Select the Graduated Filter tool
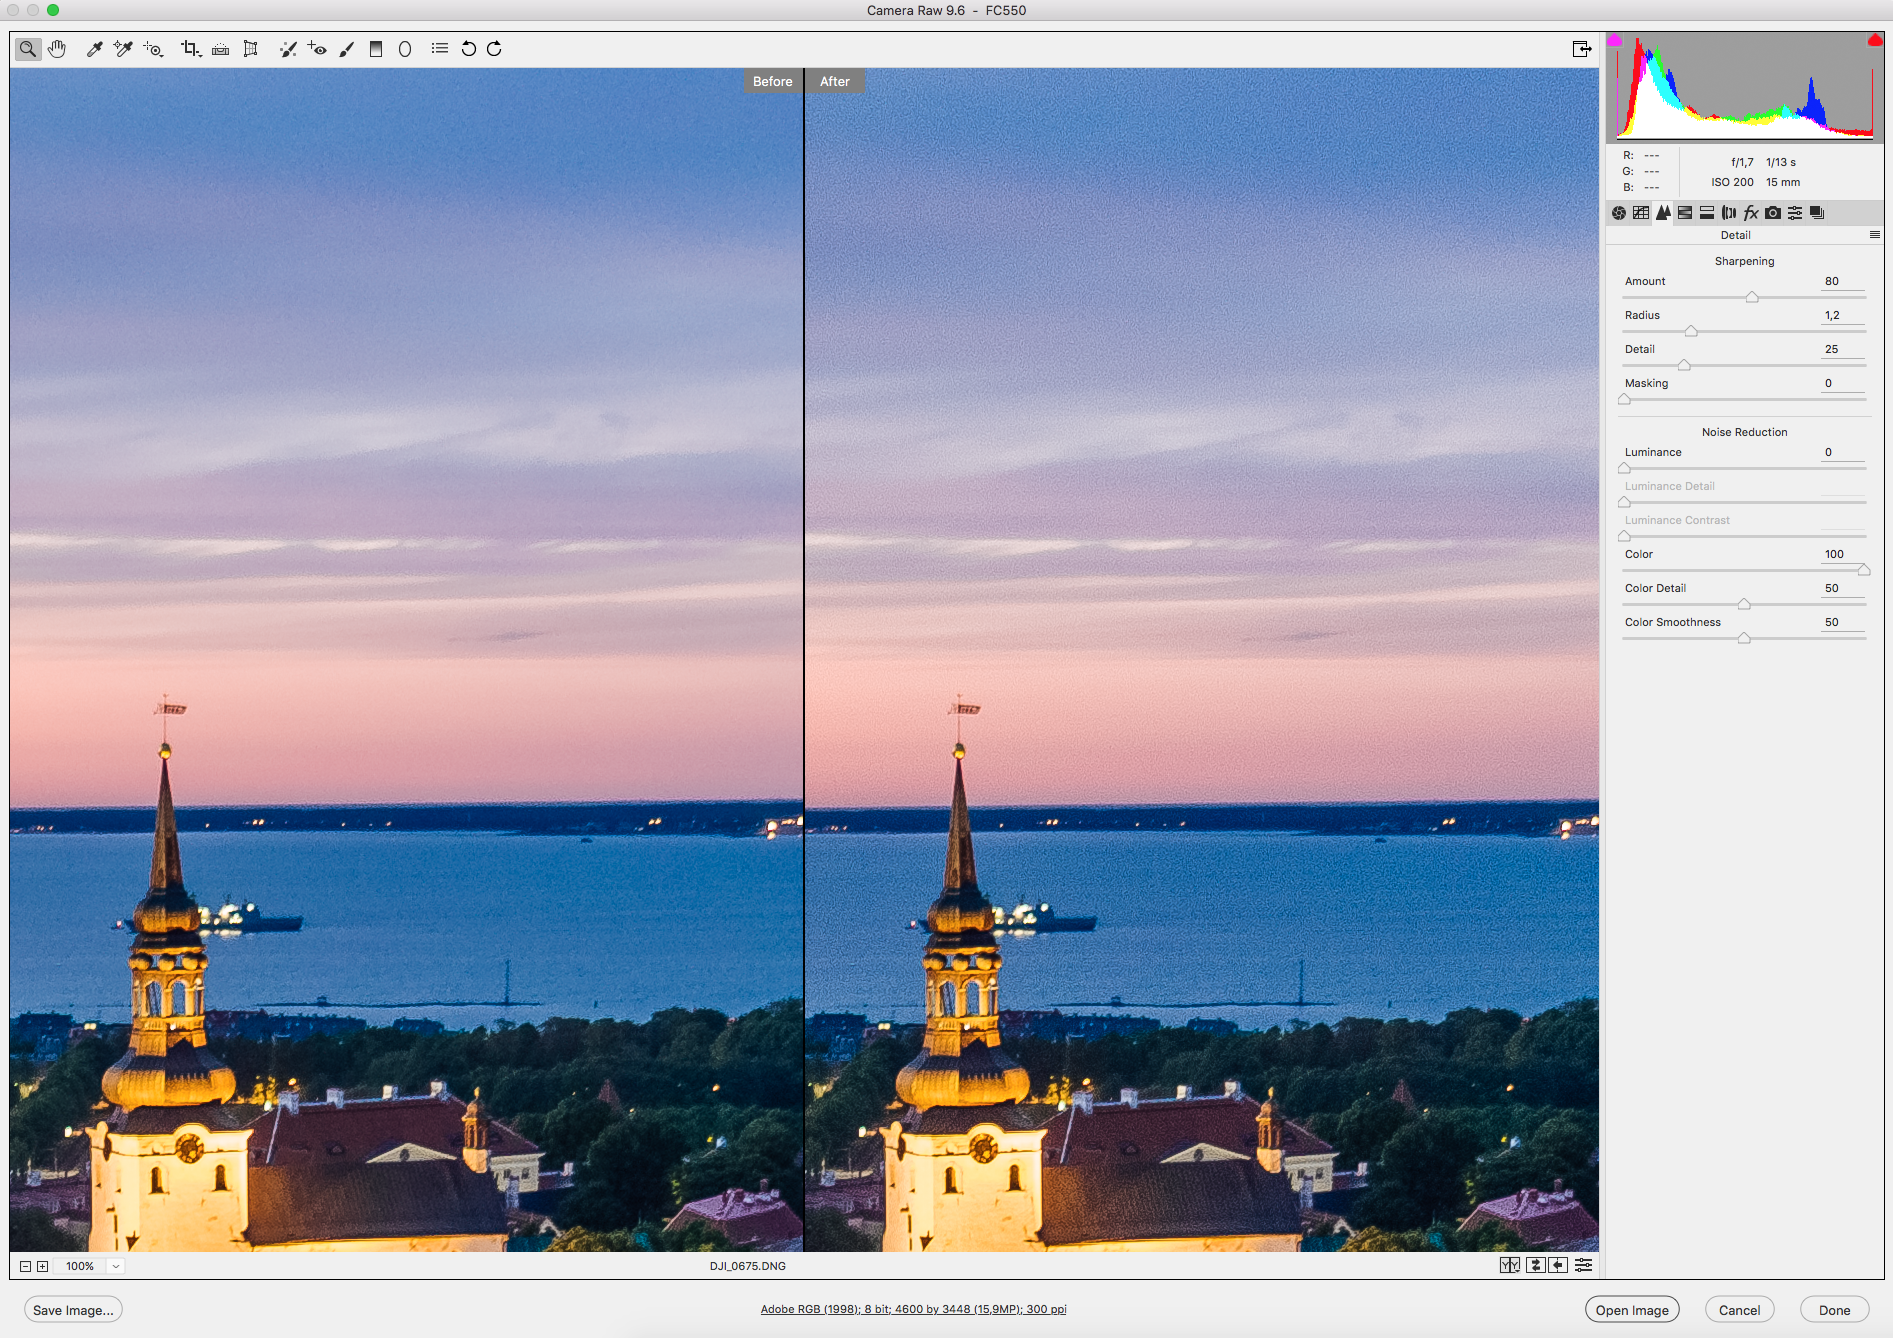 (x=376, y=49)
